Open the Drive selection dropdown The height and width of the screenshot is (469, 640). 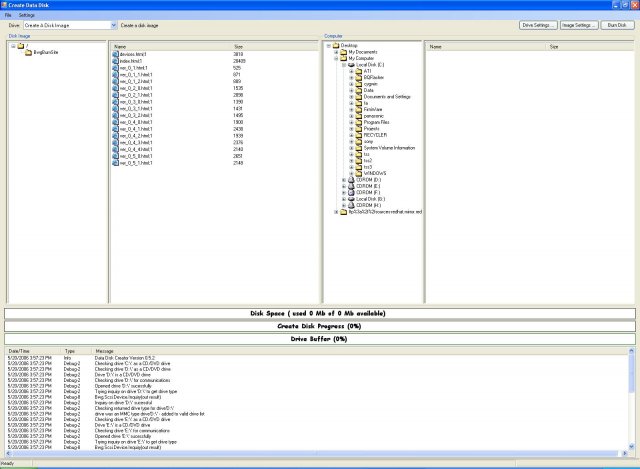click(113, 24)
